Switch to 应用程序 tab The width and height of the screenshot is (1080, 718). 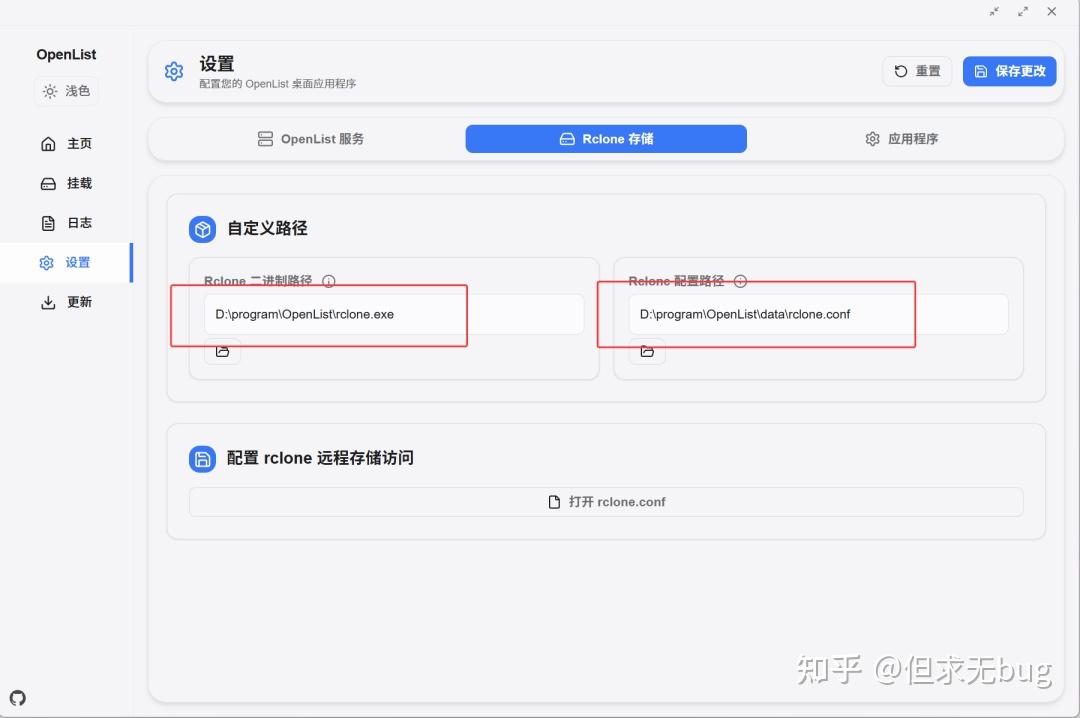tap(902, 139)
